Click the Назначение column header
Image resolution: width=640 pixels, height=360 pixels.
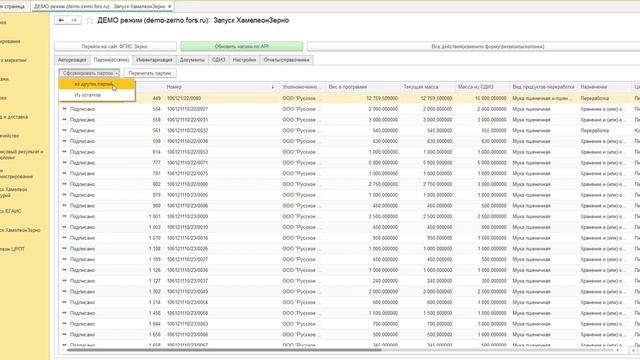[x=605, y=87]
